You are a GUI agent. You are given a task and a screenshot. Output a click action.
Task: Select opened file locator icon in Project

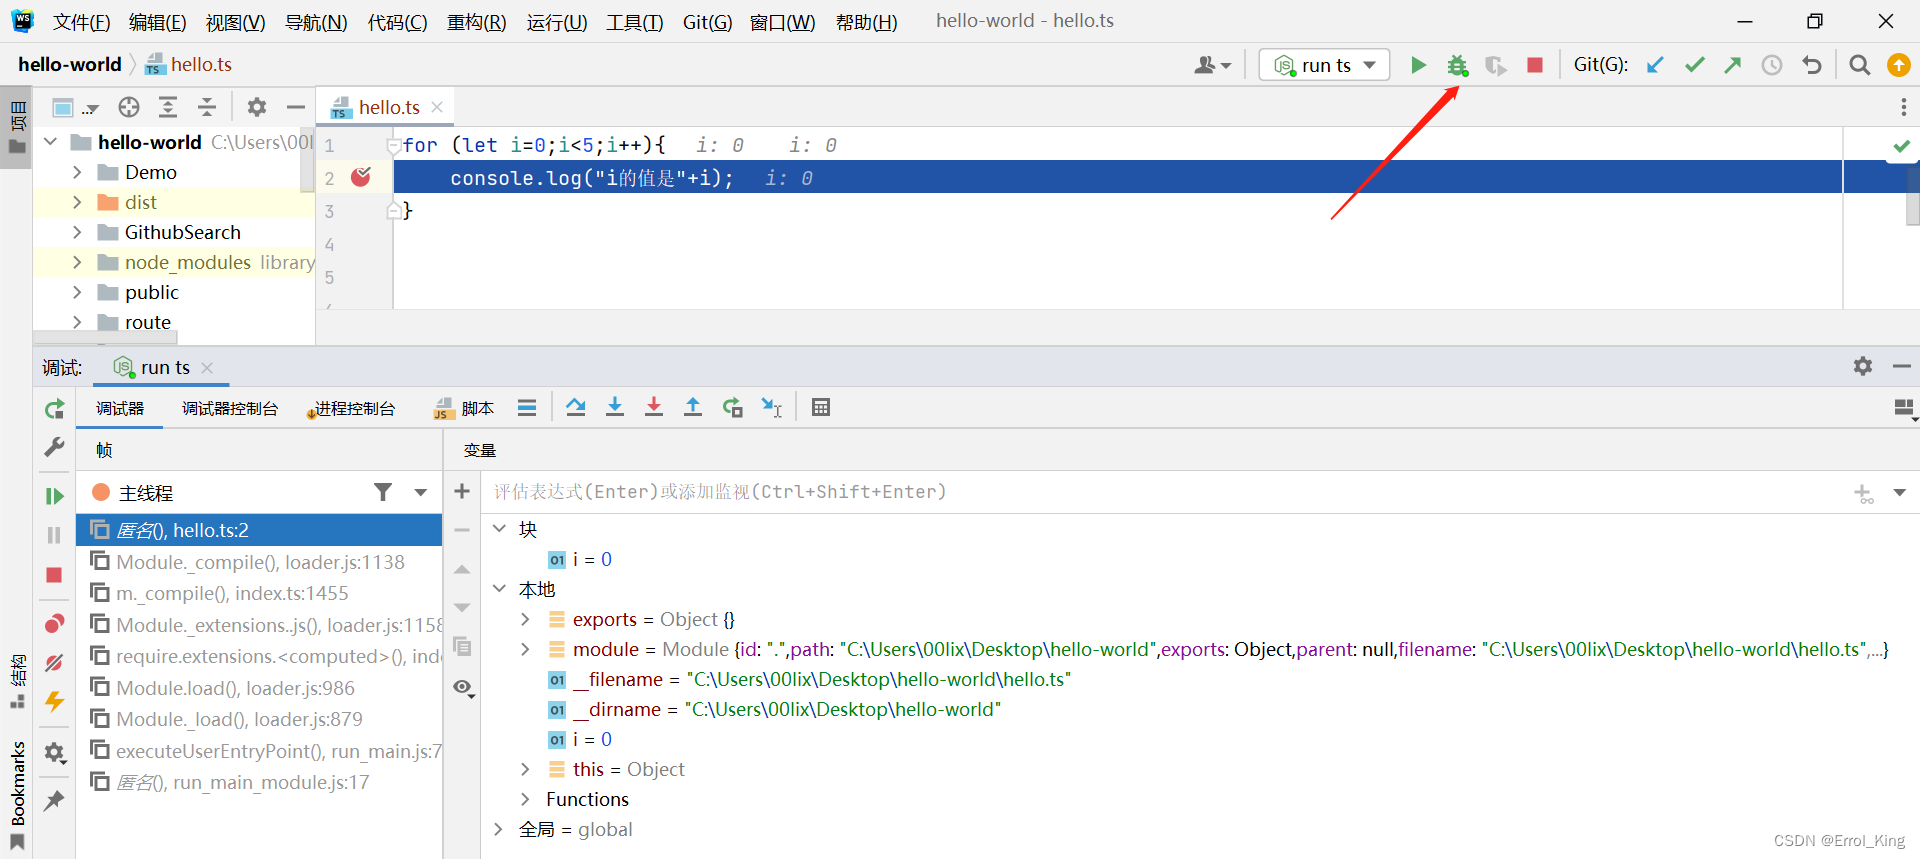pyautogui.click(x=129, y=107)
